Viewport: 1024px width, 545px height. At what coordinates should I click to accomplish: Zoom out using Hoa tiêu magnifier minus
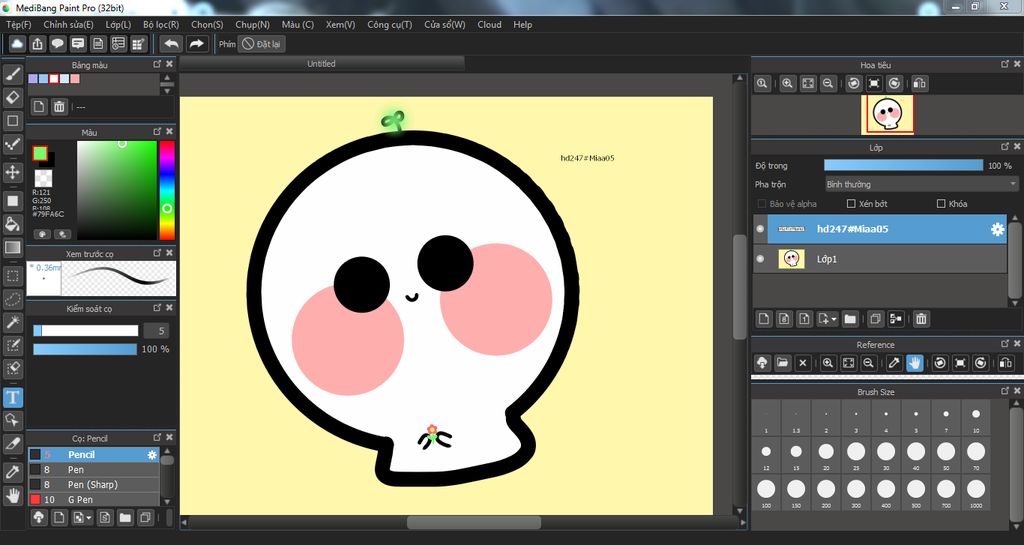click(x=828, y=84)
